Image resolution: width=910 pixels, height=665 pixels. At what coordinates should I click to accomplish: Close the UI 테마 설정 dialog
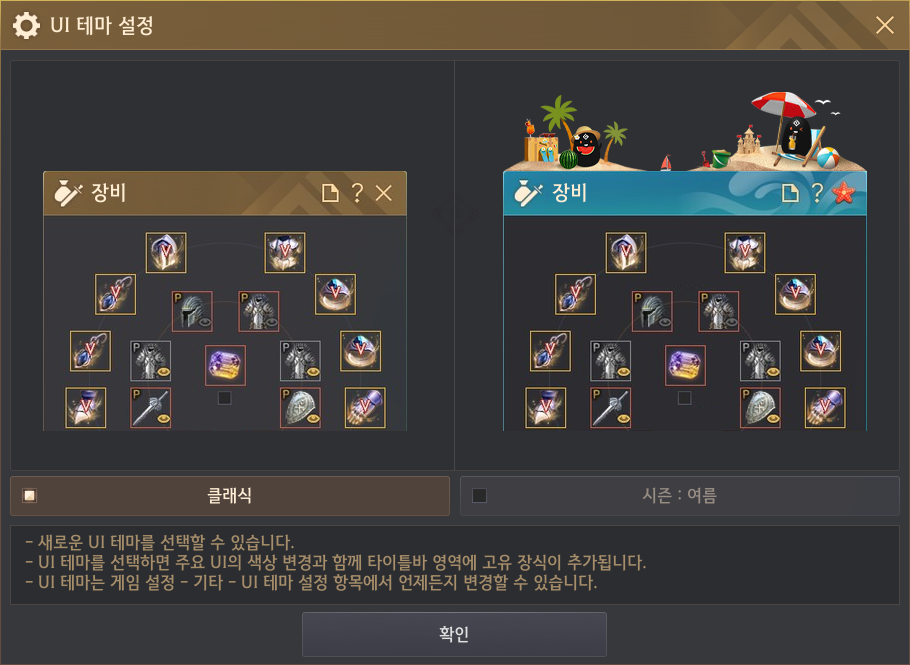tap(884, 25)
